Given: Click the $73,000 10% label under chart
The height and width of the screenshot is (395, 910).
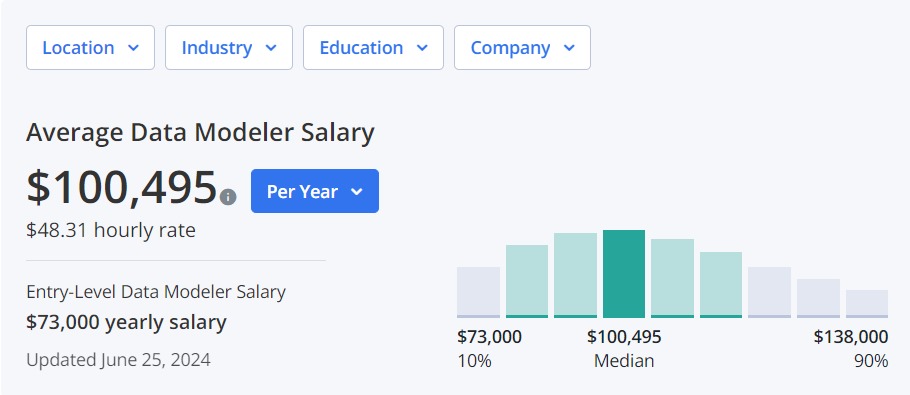Looking at the screenshot, I should pos(489,349).
